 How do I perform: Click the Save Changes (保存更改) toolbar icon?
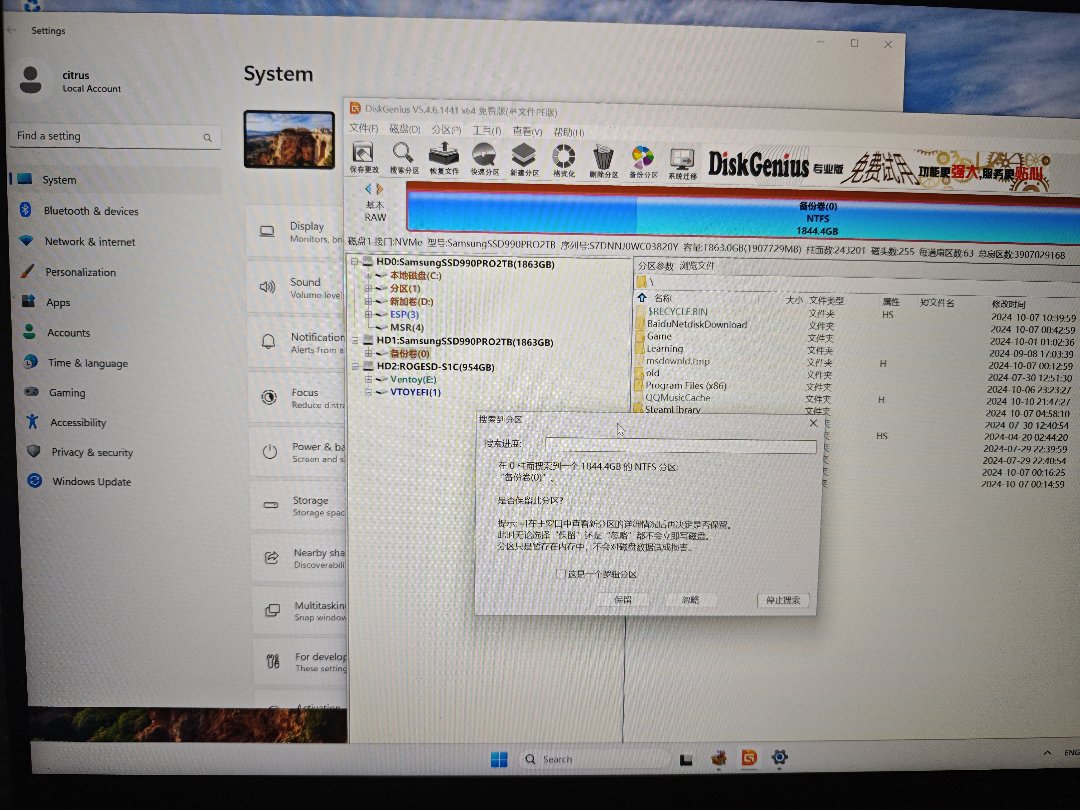(x=364, y=158)
